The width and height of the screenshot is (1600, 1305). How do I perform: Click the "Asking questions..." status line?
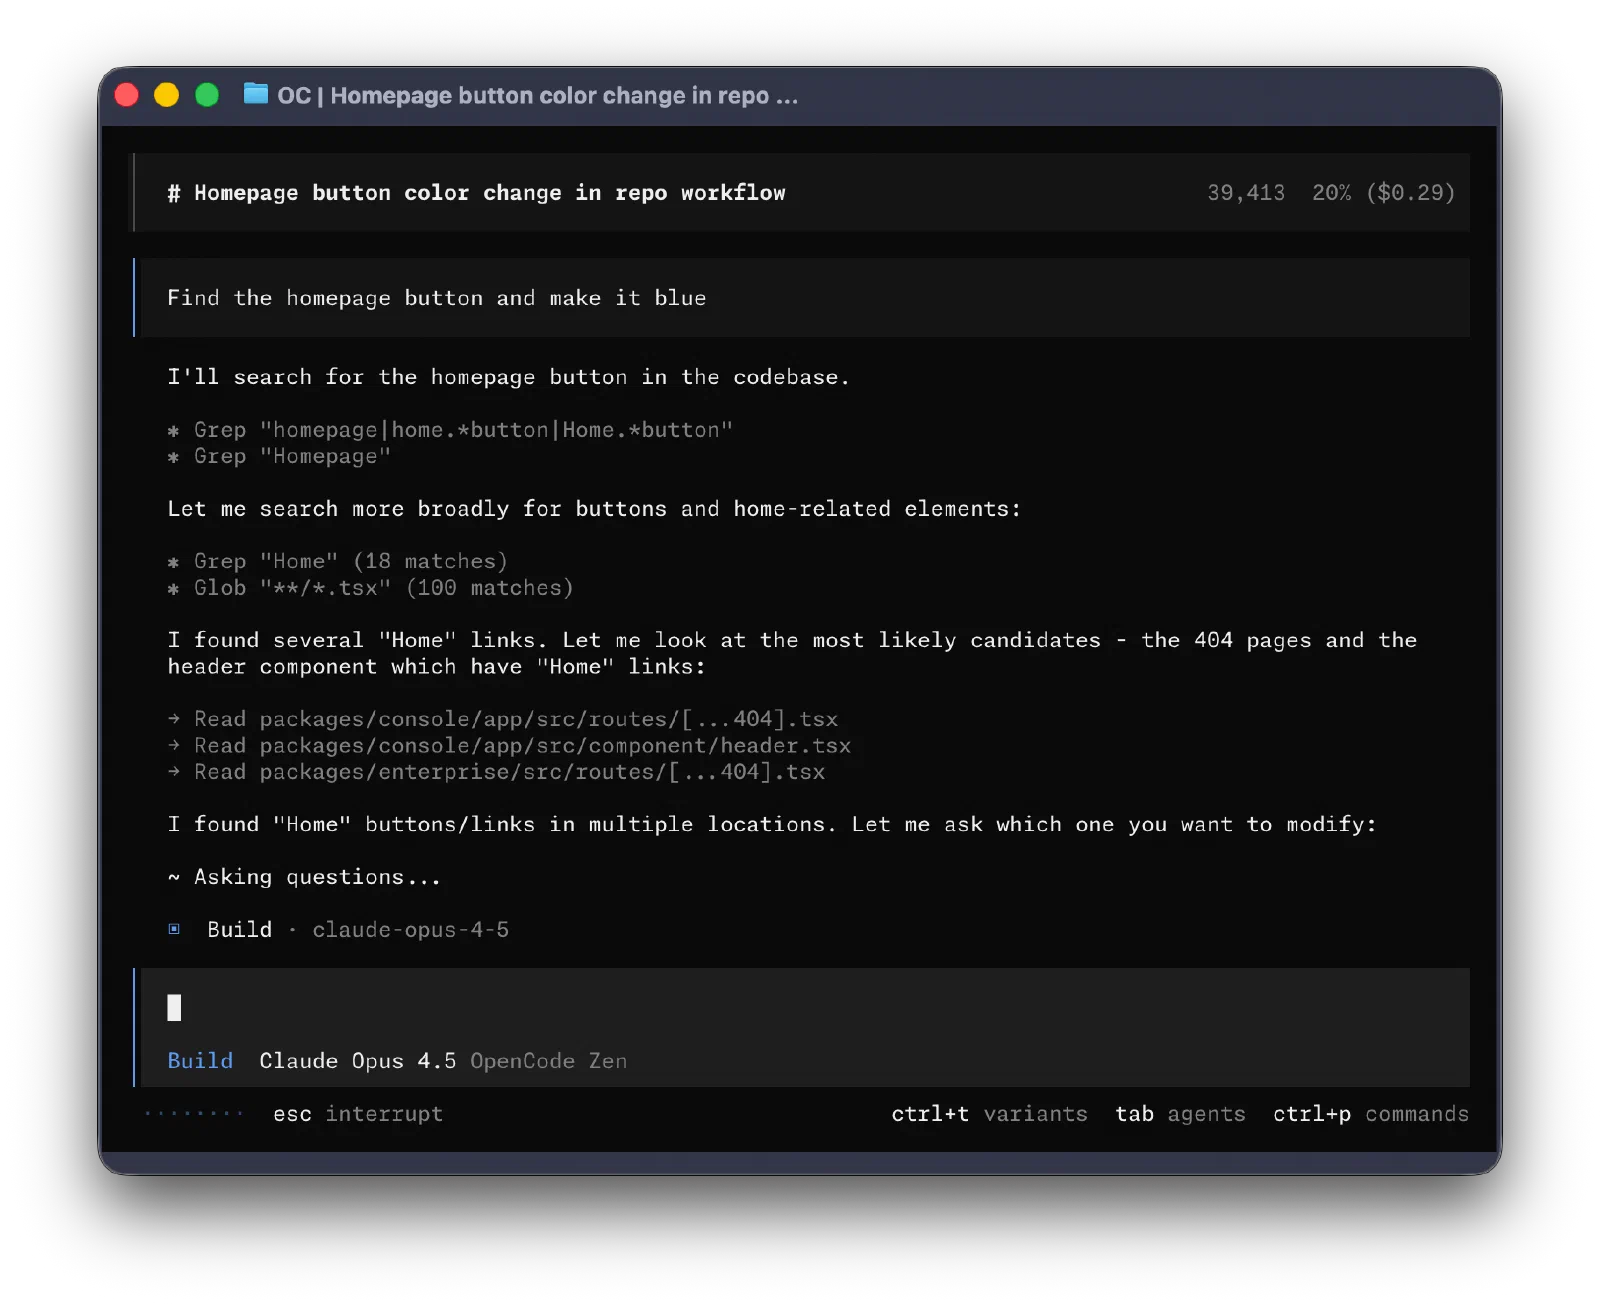[304, 876]
